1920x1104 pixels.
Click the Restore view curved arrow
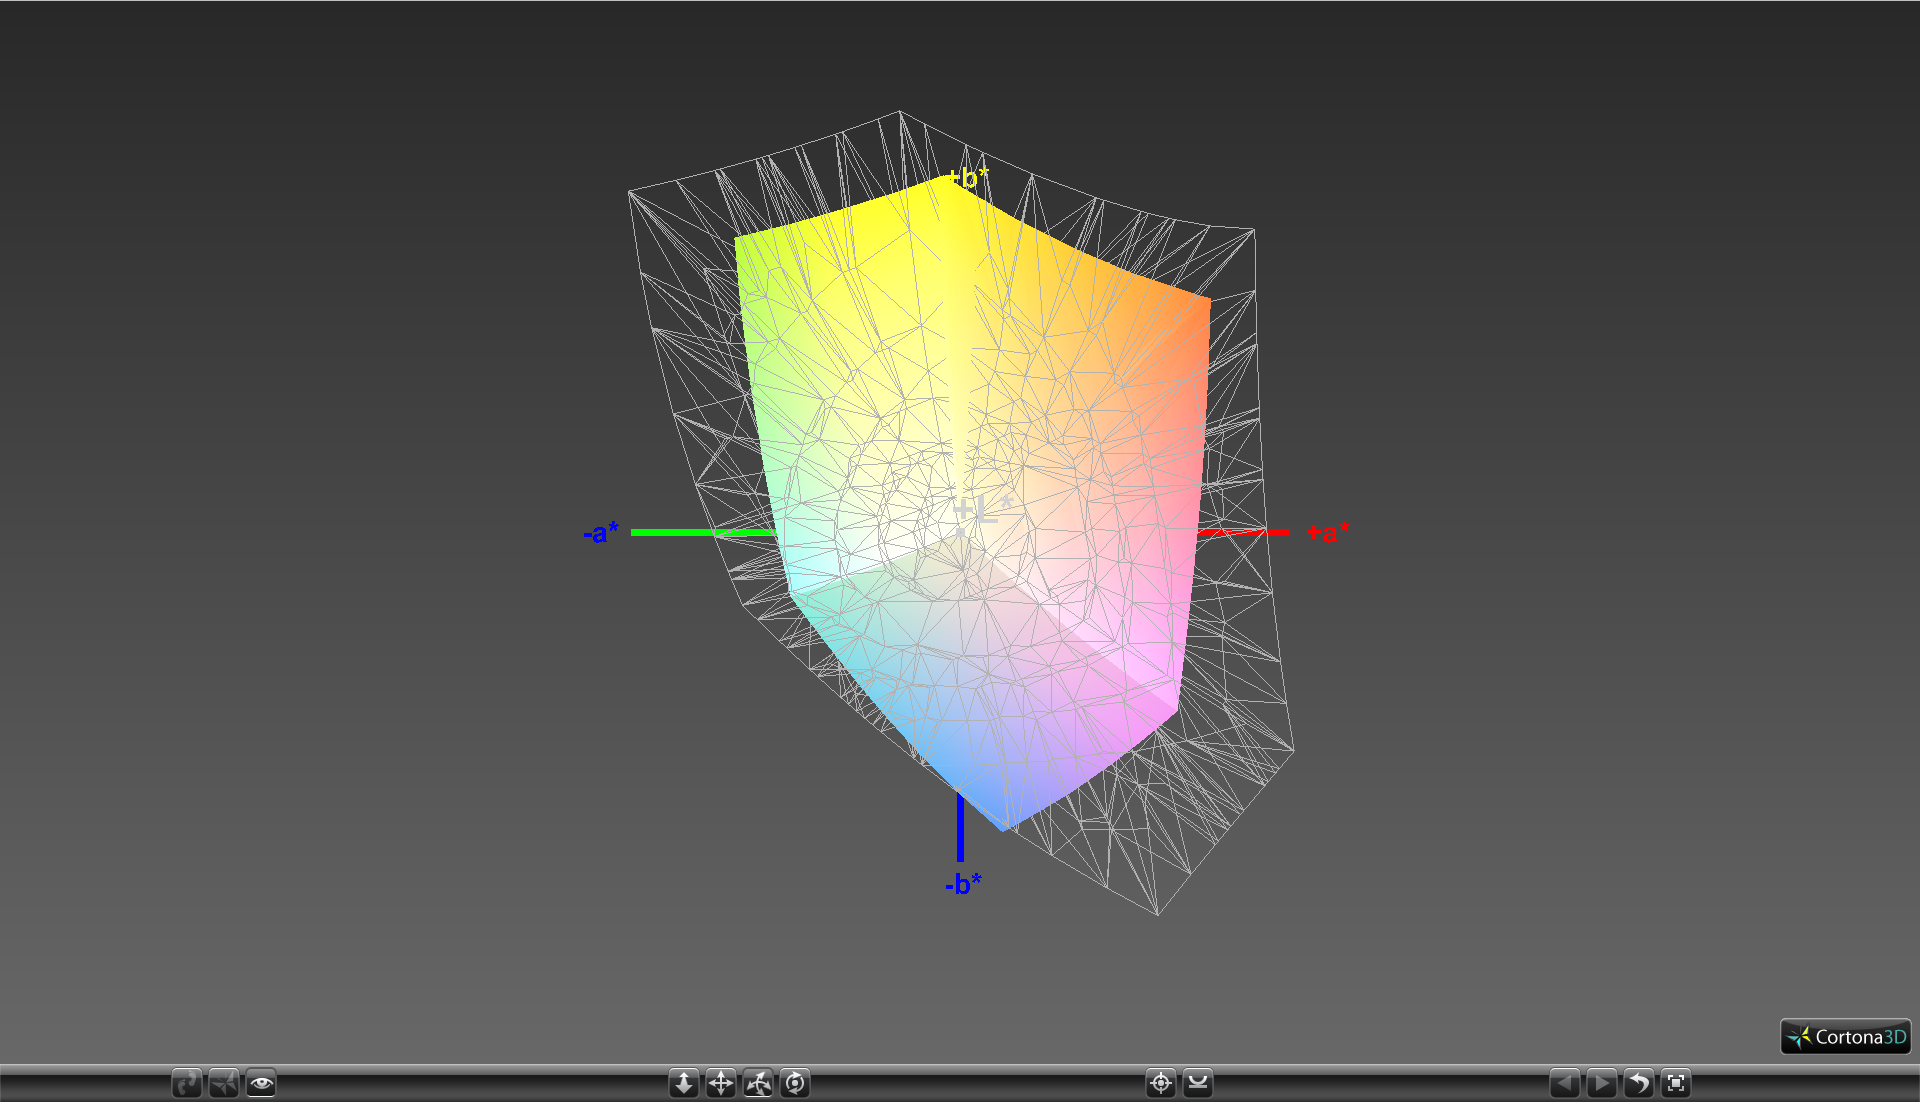1639,1084
